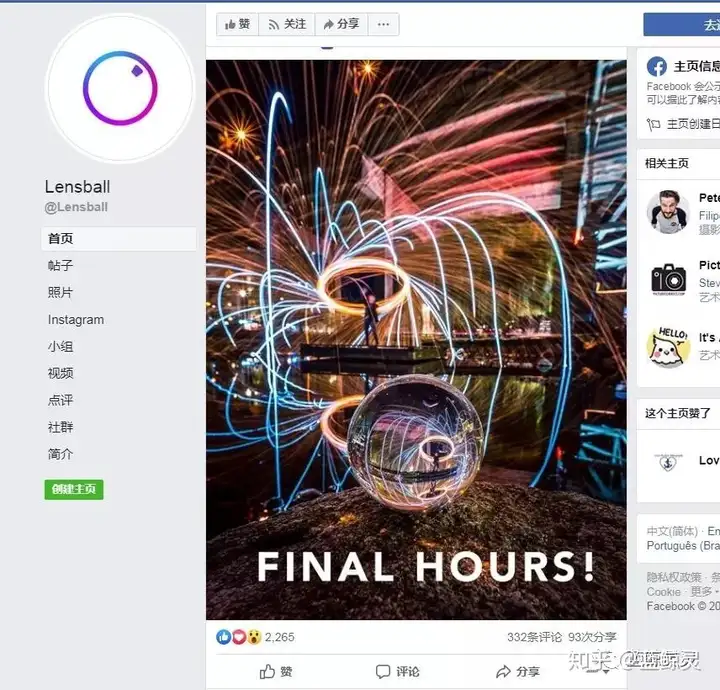Screen dimensions: 720x690
Task: Share the page using the top 分享 button
Action: pyautogui.click(x=341, y=24)
